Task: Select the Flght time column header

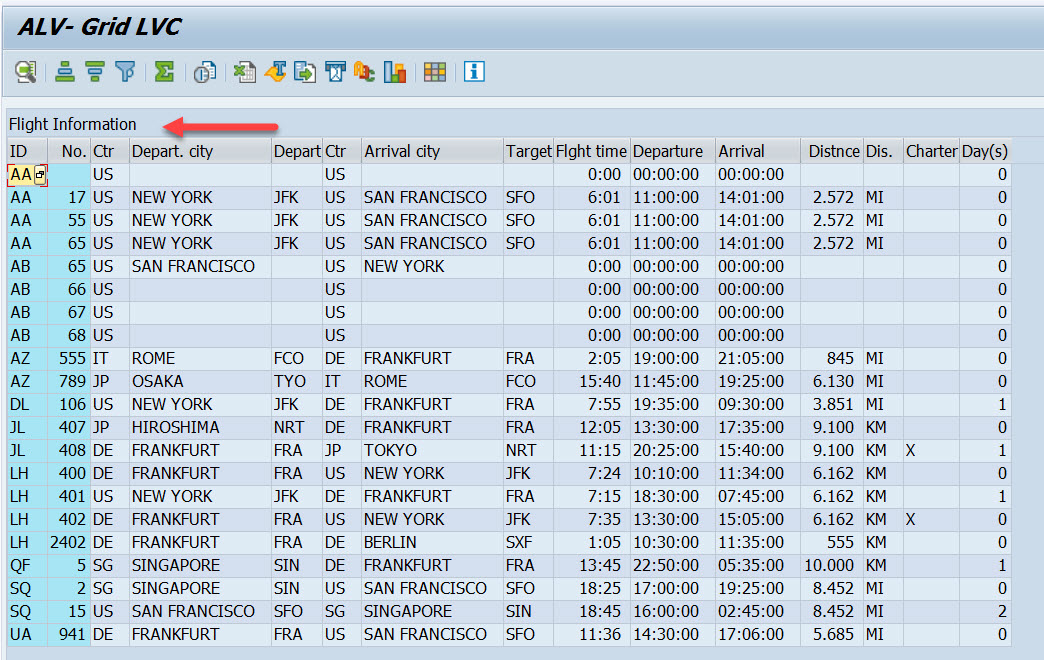Action: 590,150
